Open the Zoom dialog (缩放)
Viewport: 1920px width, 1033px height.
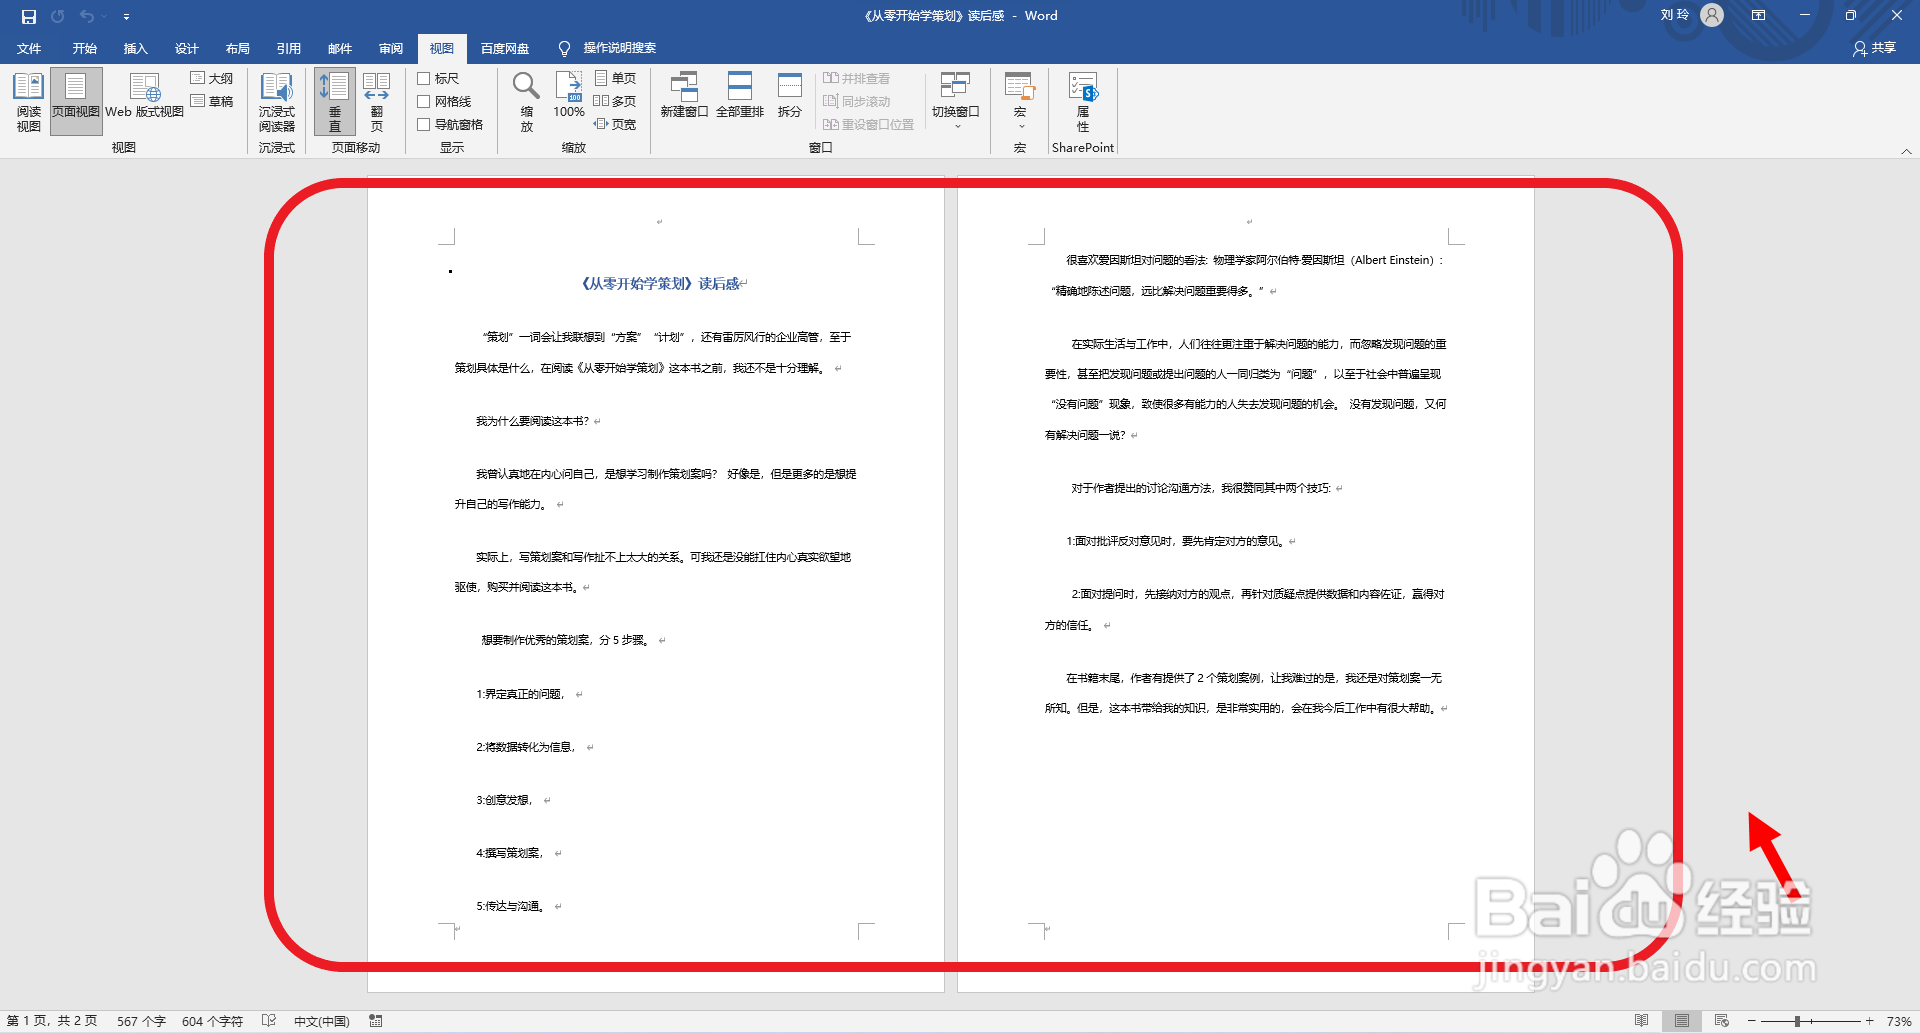coord(527,102)
